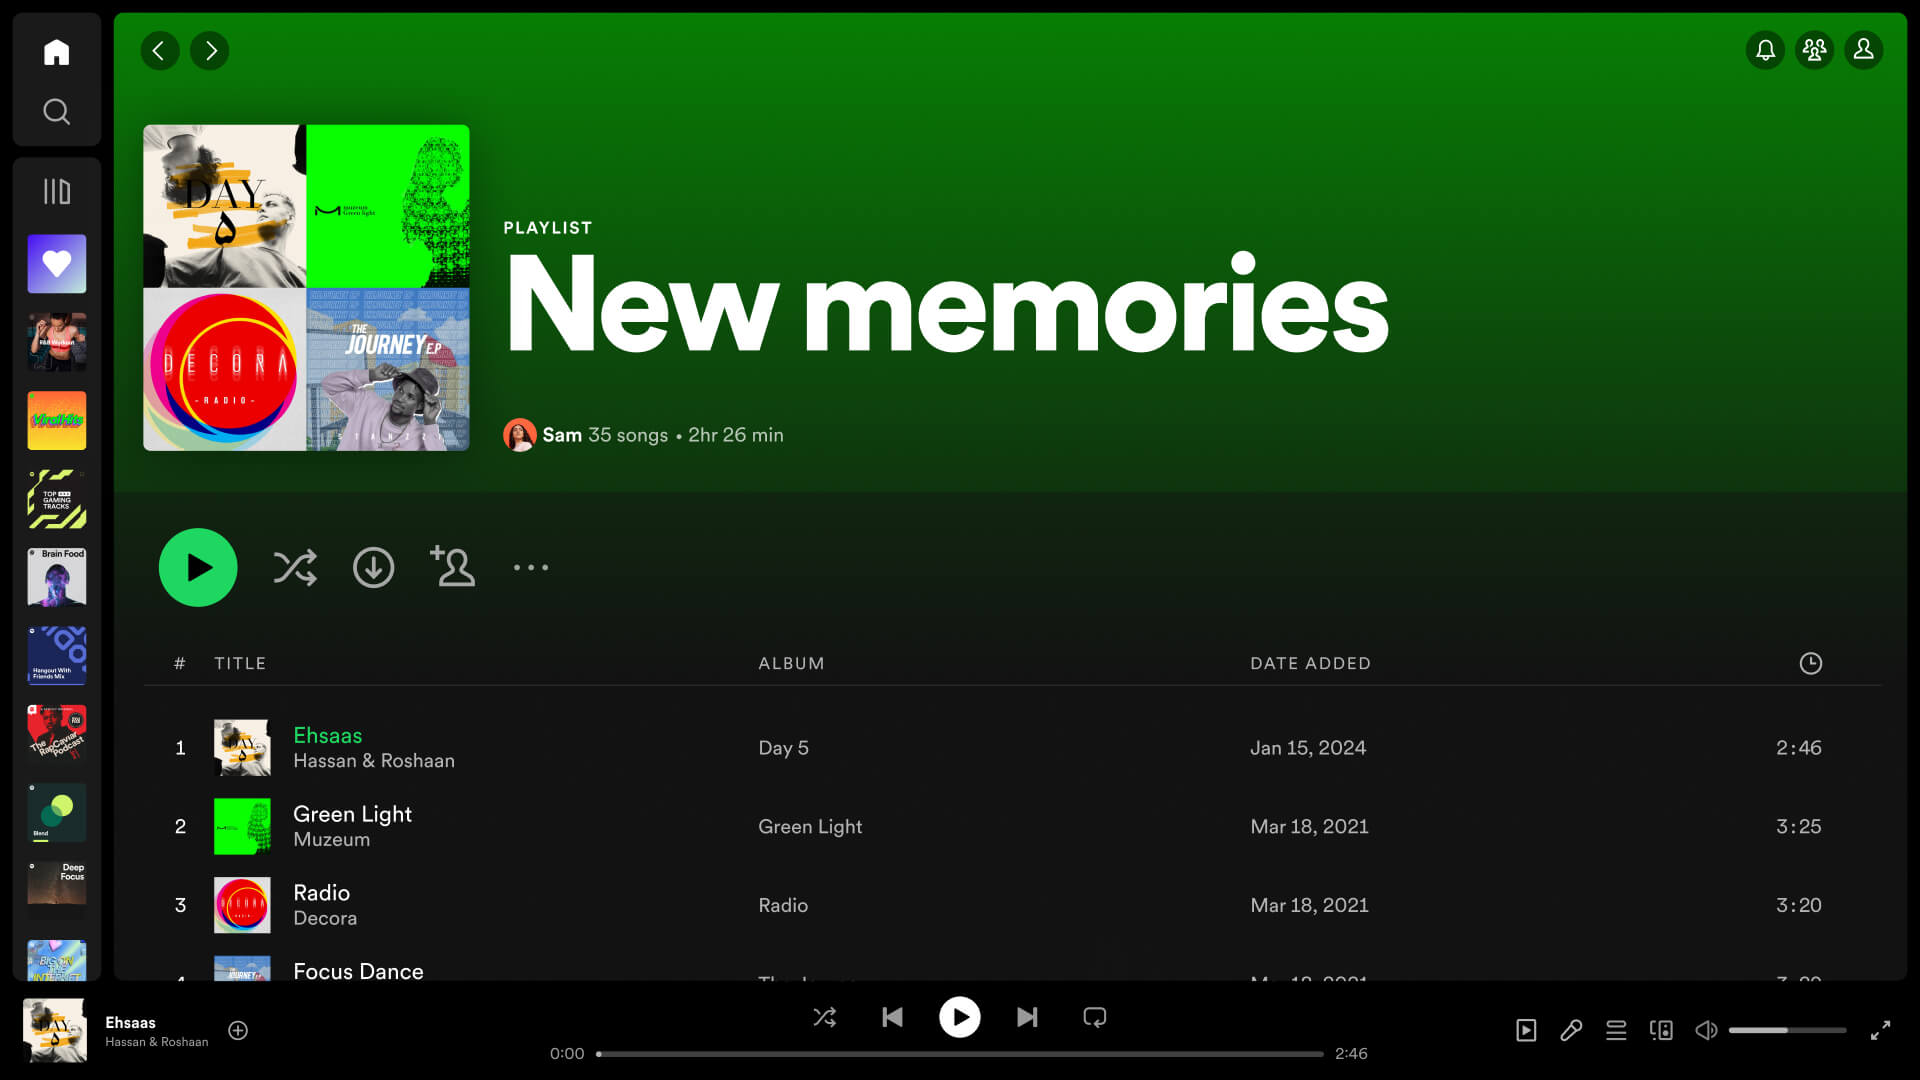
Task: Select the Green Light track title
Action: 352,814
